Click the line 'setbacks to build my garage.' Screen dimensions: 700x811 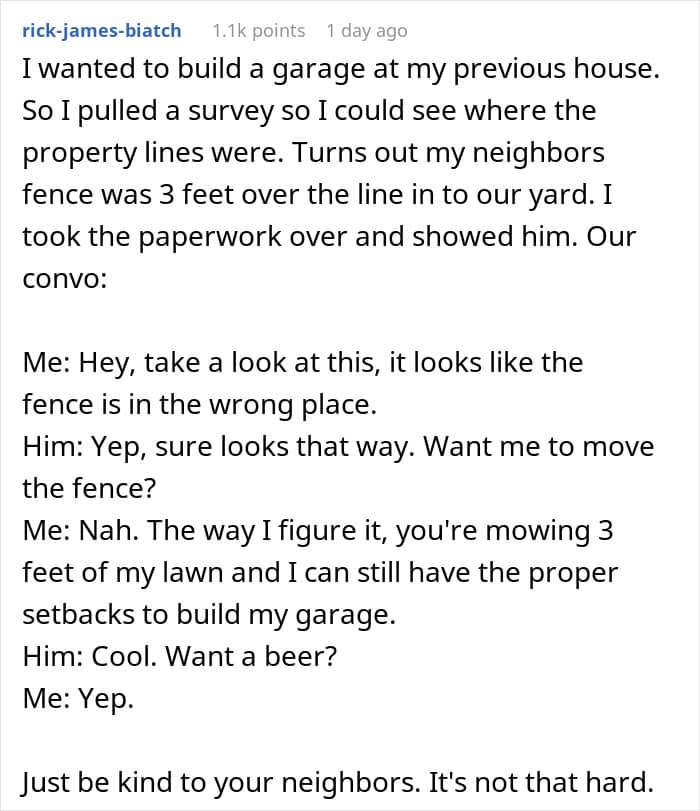(x=209, y=615)
